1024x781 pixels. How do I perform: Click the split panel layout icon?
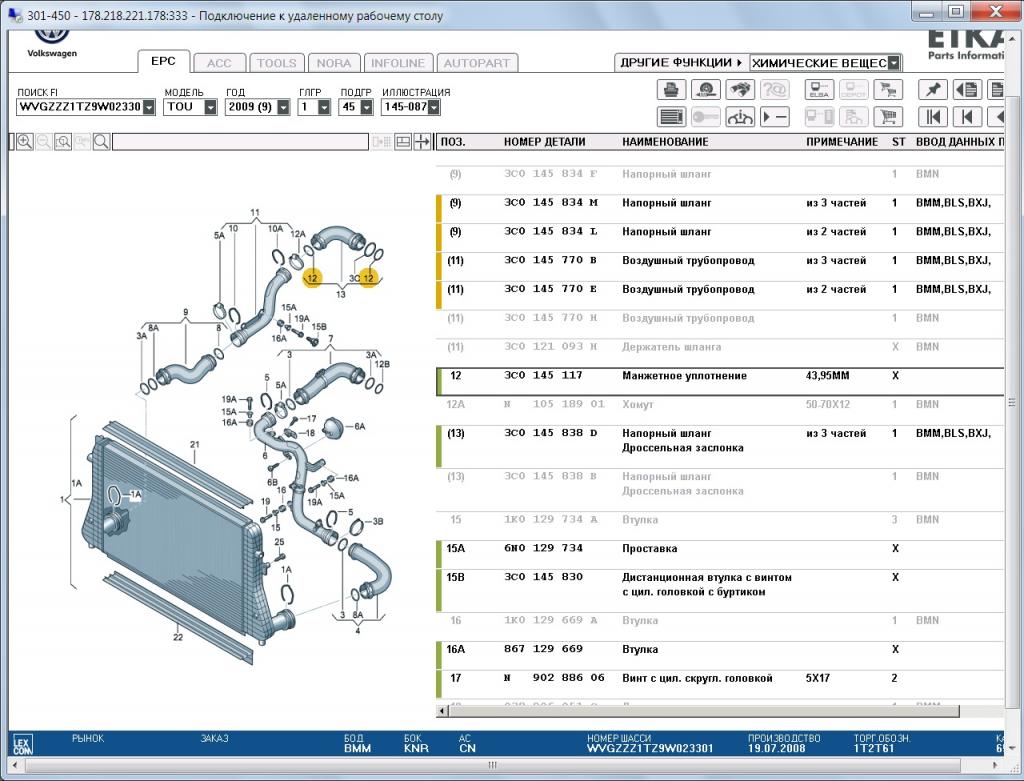(x=403, y=142)
